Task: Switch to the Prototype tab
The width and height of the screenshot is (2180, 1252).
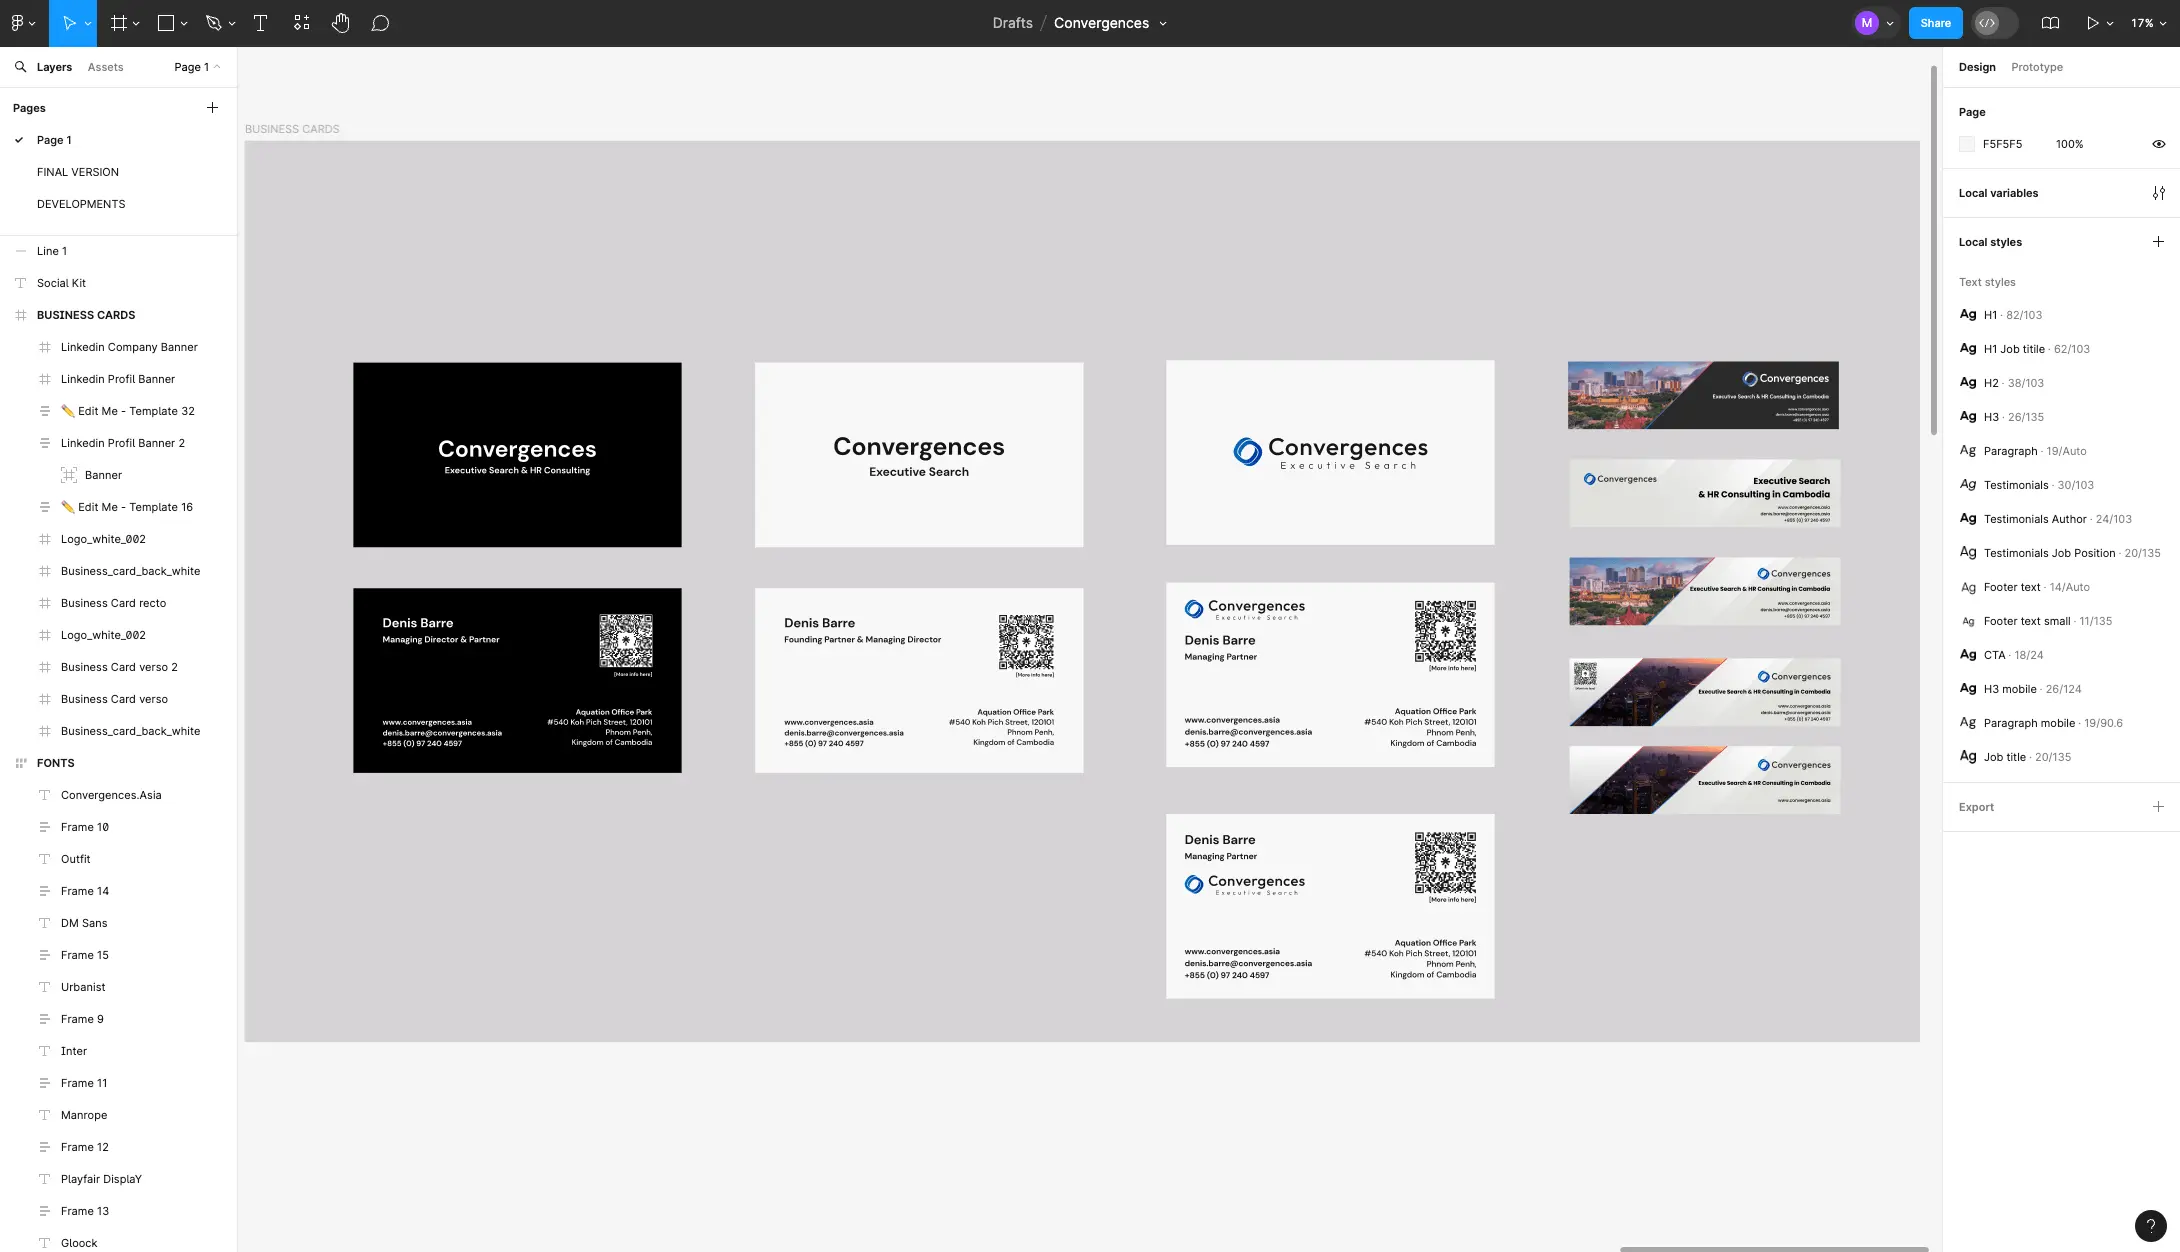Action: tap(2037, 67)
